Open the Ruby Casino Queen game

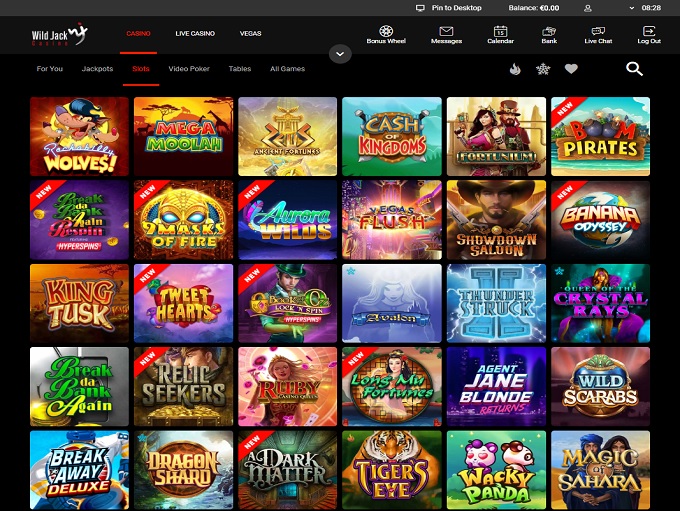click(x=288, y=387)
